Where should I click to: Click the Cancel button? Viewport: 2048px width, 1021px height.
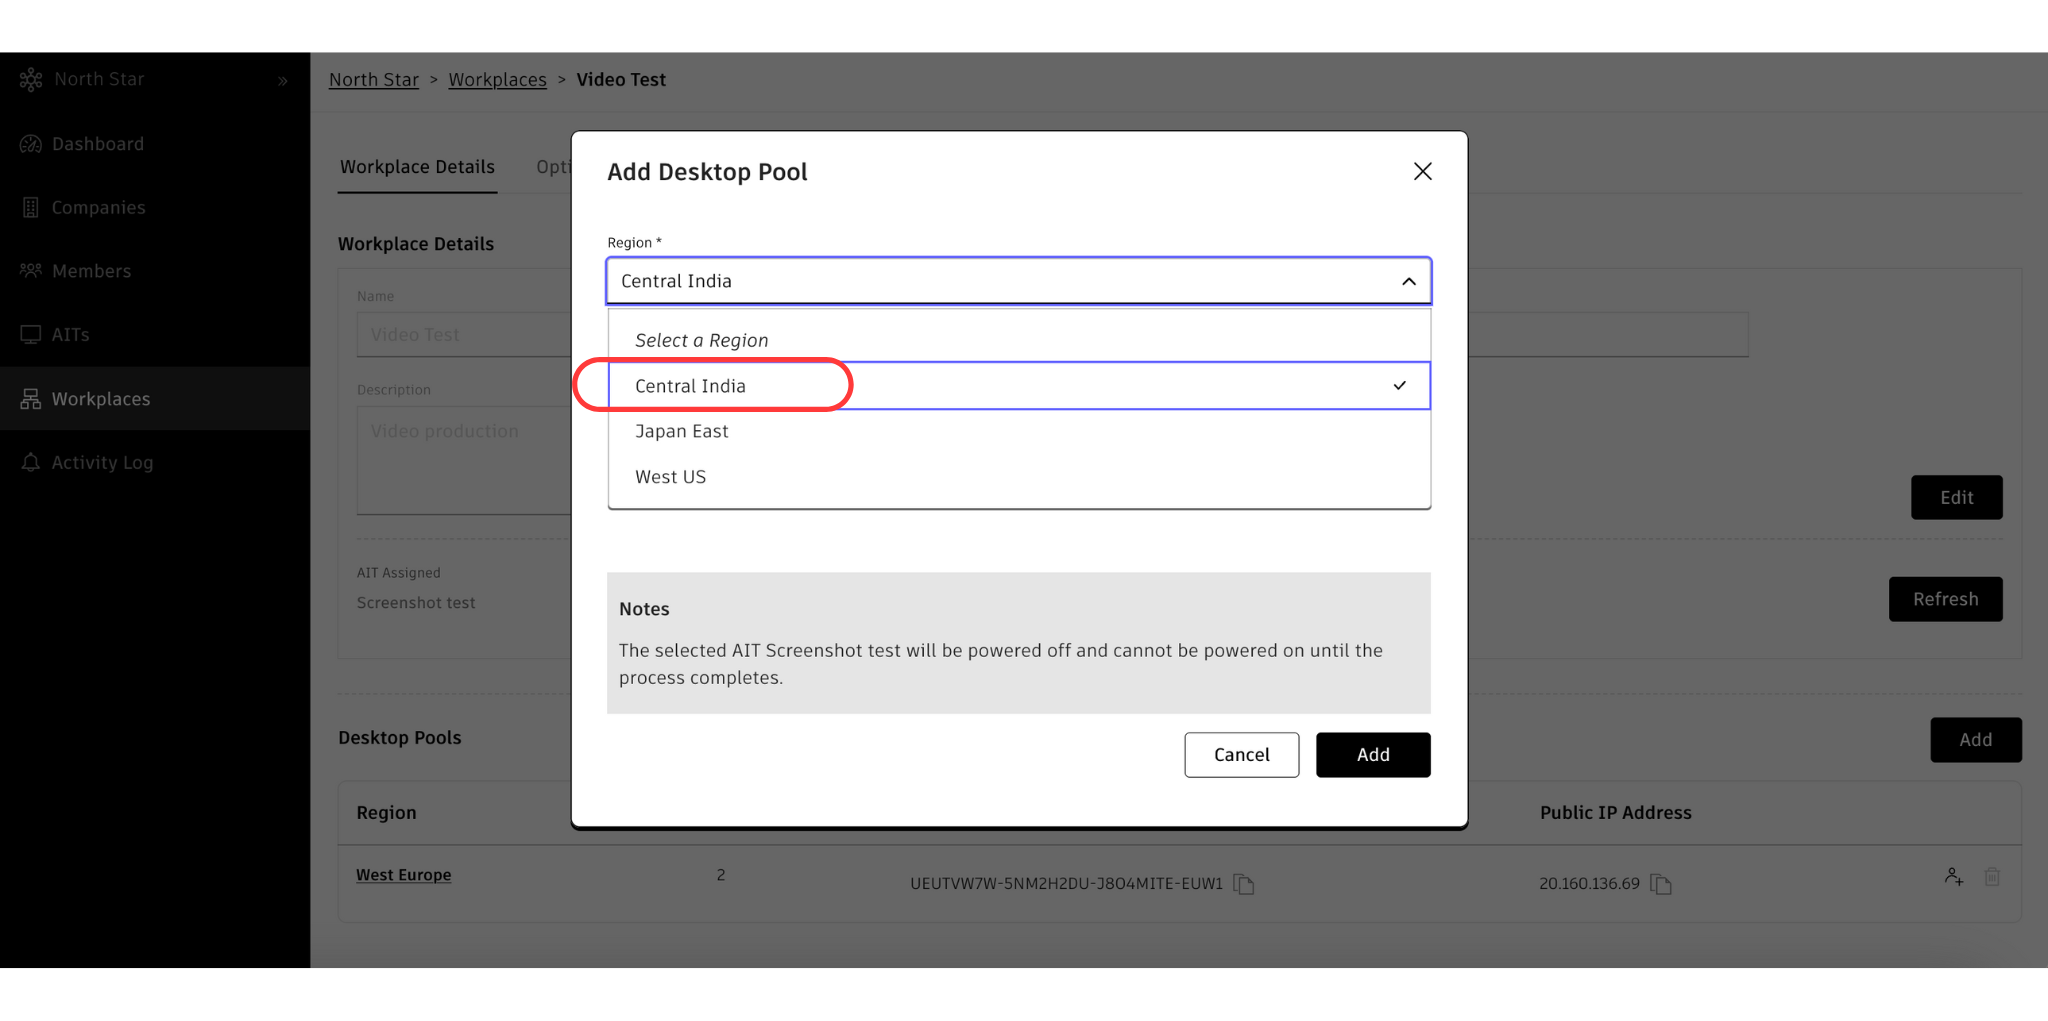(1241, 755)
